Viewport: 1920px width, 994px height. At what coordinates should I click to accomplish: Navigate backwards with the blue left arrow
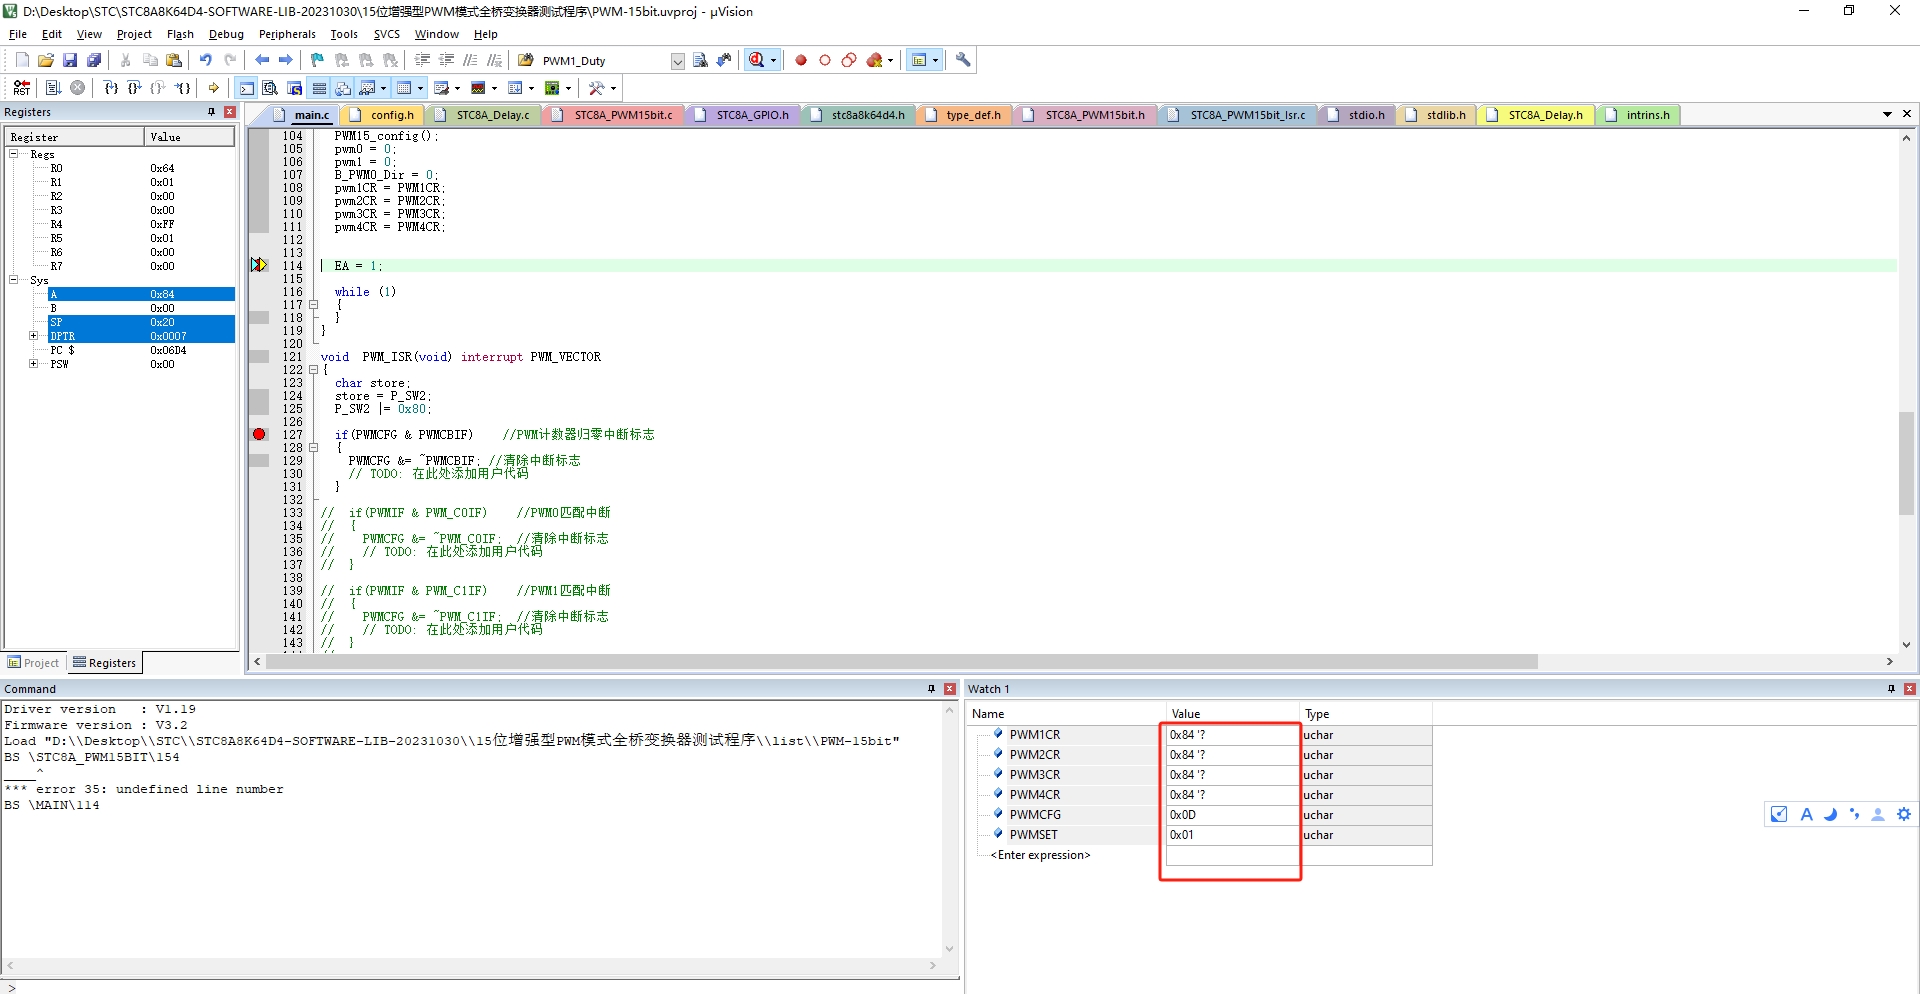[262, 60]
